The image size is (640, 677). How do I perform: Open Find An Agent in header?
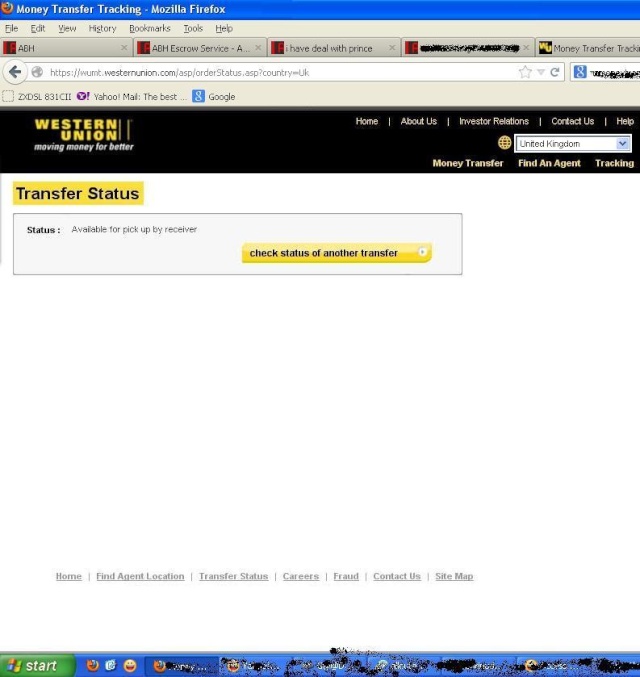pyautogui.click(x=549, y=163)
